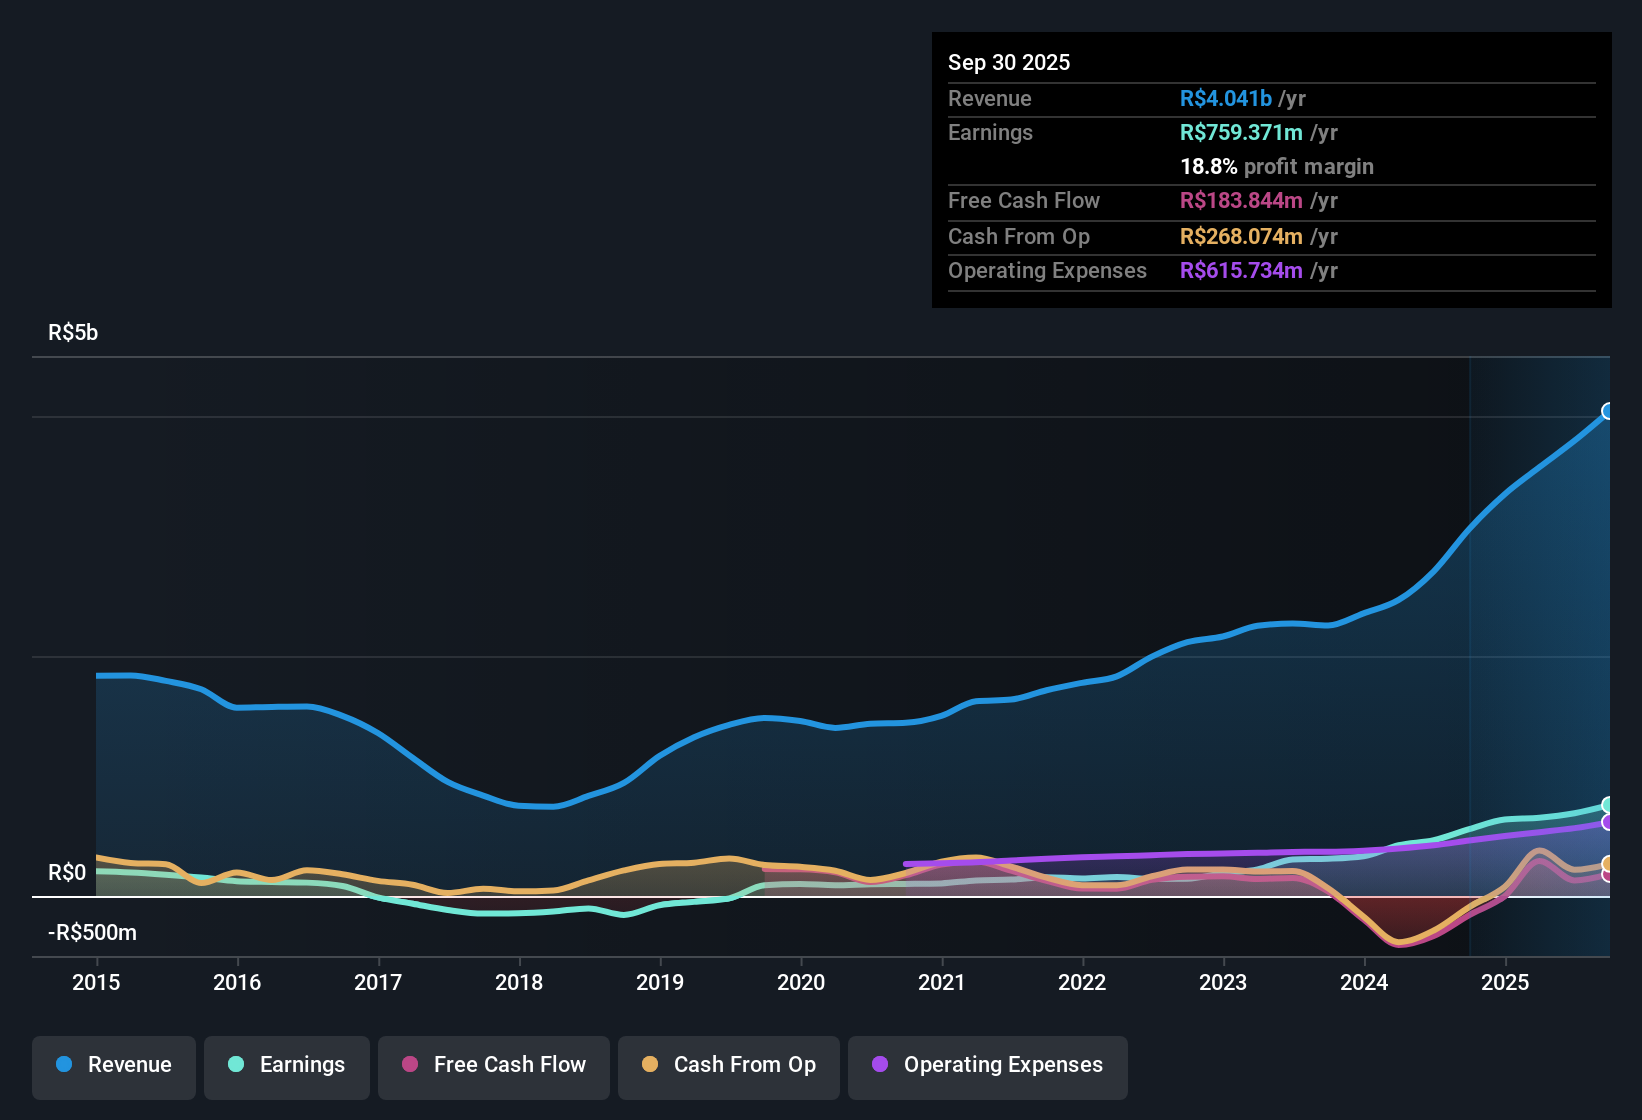Click the Operating Expenses endpoint marker
This screenshot has width=1642, height=1120.
(1608, 824)
